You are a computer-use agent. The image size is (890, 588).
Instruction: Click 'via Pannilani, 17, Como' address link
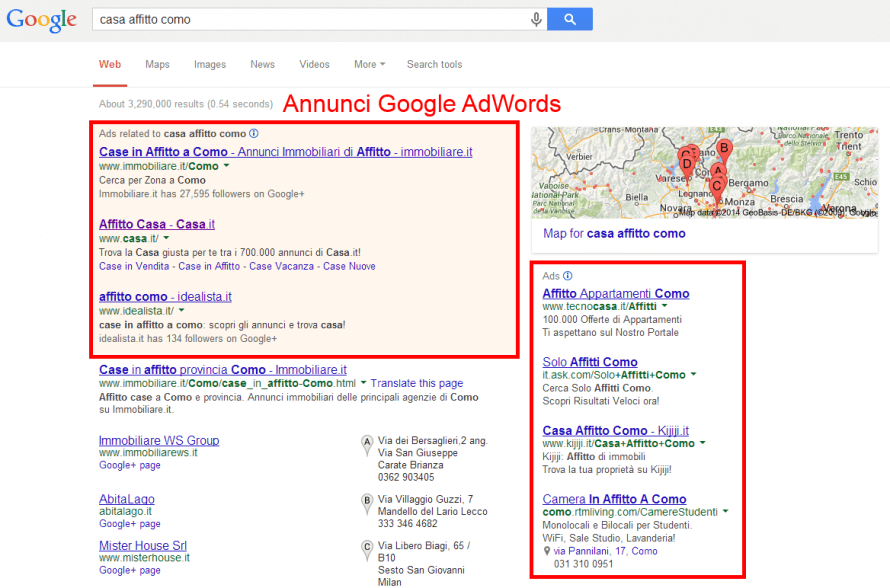(x=606, y=551)
